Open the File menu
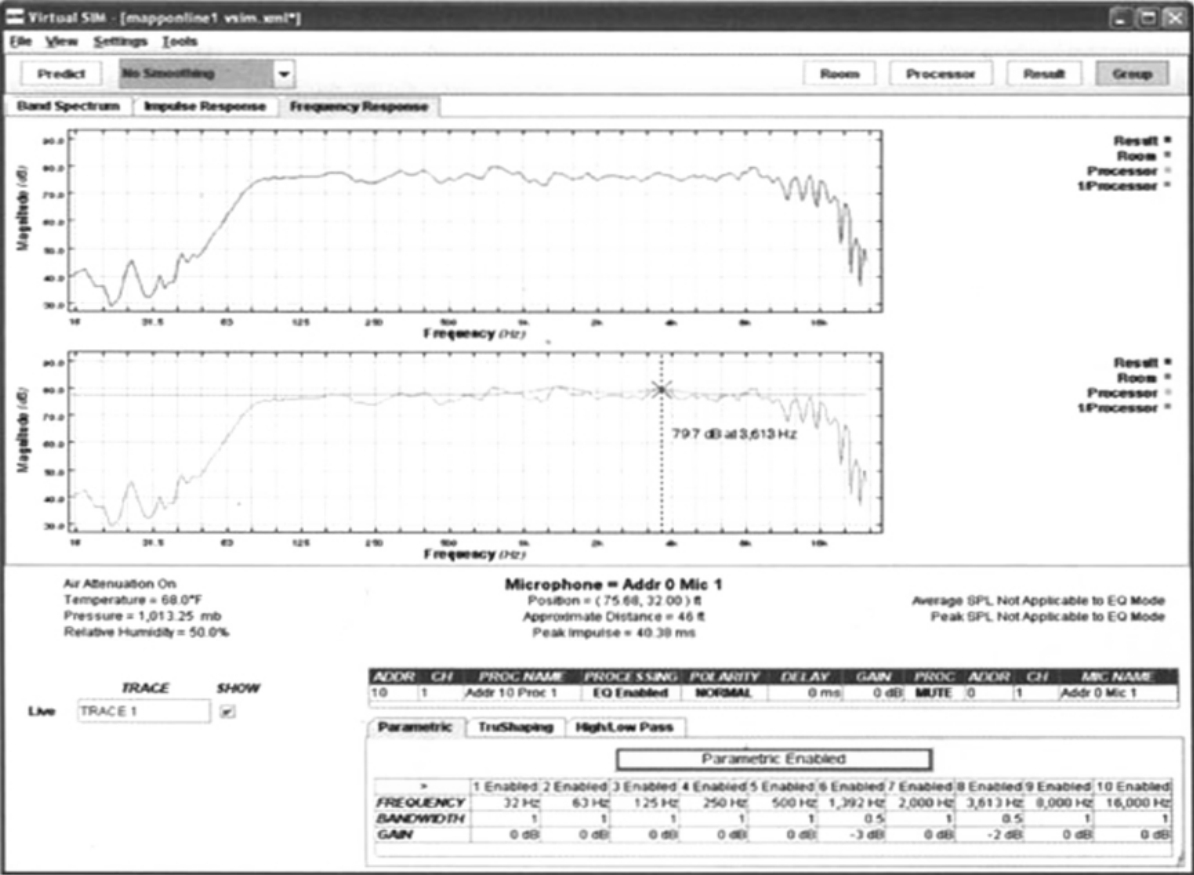Viewport: 1194px width, 875px height. pyautogui.click(x=21, y=42)
